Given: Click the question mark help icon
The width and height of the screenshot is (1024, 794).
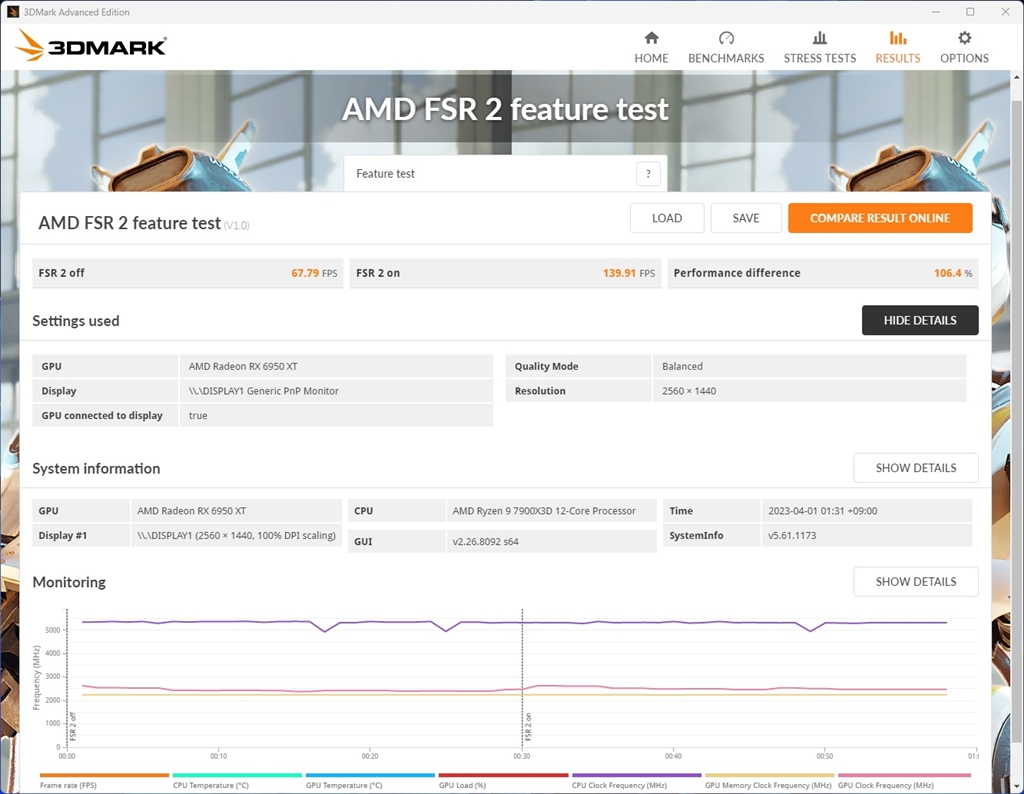Looking at the screenshot, I should click(648, 174).
